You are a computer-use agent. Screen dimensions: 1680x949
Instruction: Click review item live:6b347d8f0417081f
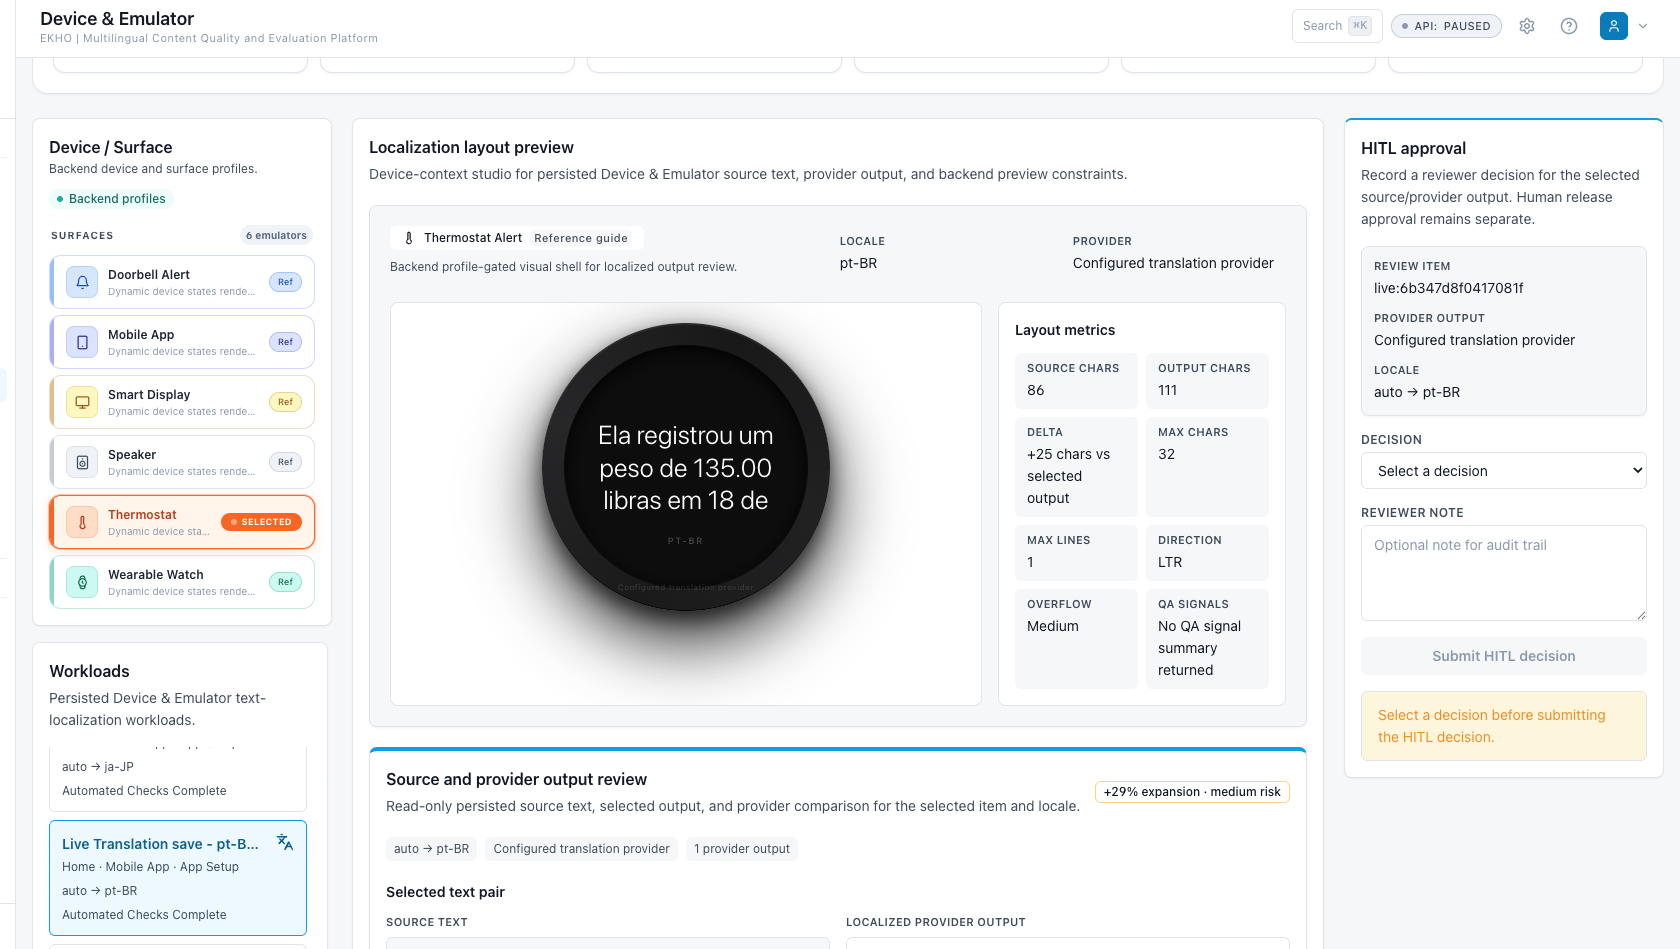click(1448, 288)
